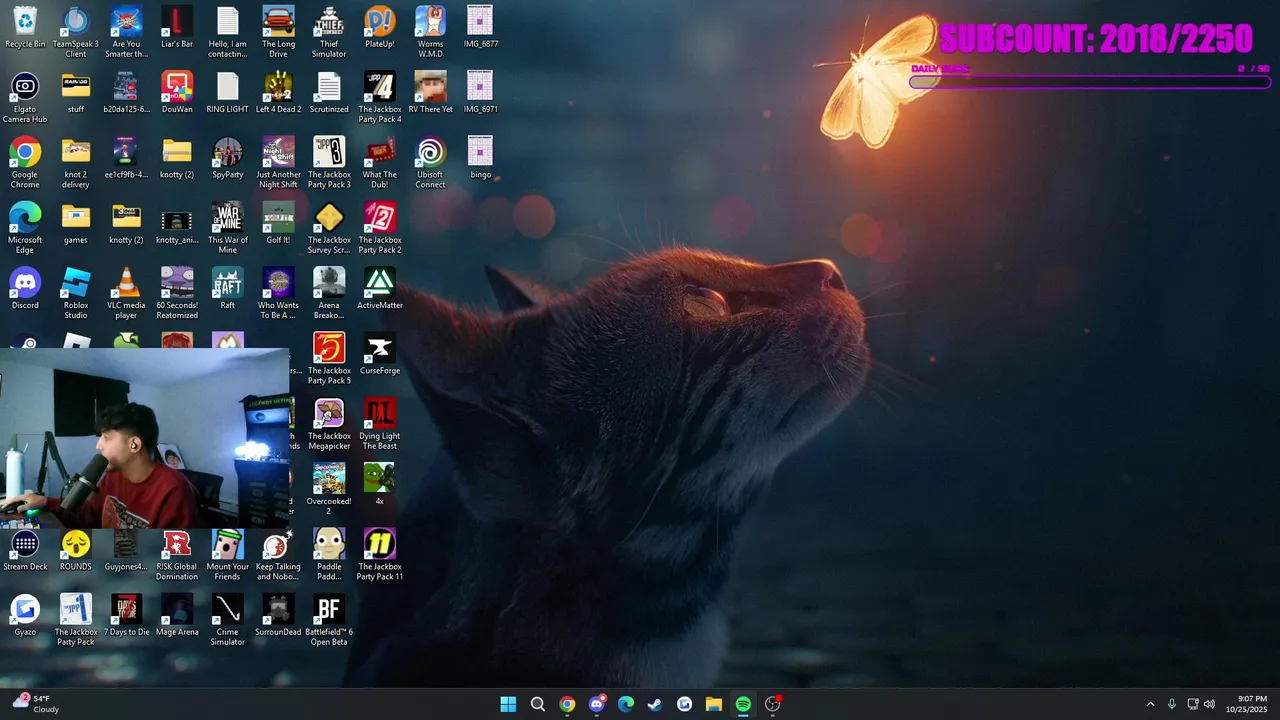Launch Dying Light The Beast
The width and height of the screenshot is (1280, 720).
coord(380,423)
